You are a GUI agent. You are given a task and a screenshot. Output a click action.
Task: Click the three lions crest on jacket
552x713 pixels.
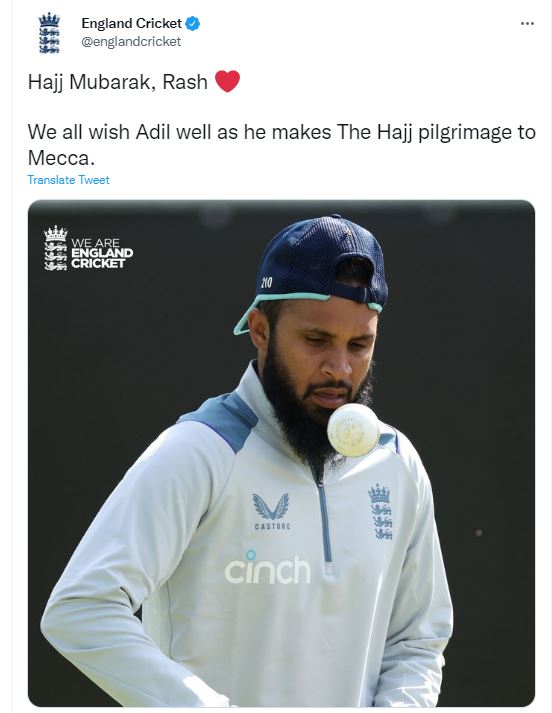(x=381, y=512)
